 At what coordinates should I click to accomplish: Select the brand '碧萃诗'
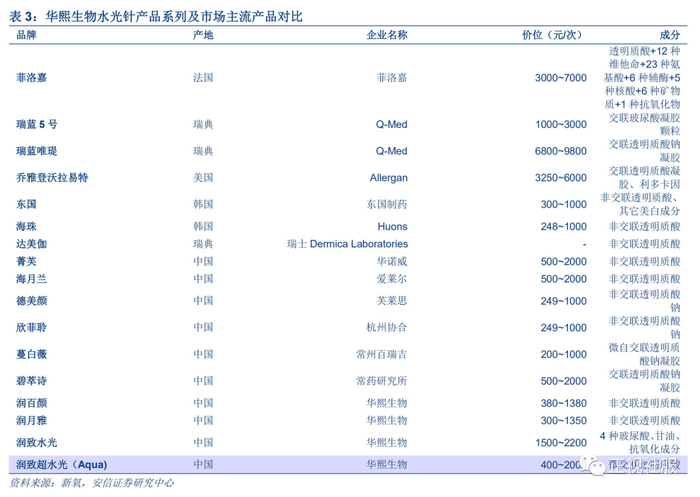(31, 381)
